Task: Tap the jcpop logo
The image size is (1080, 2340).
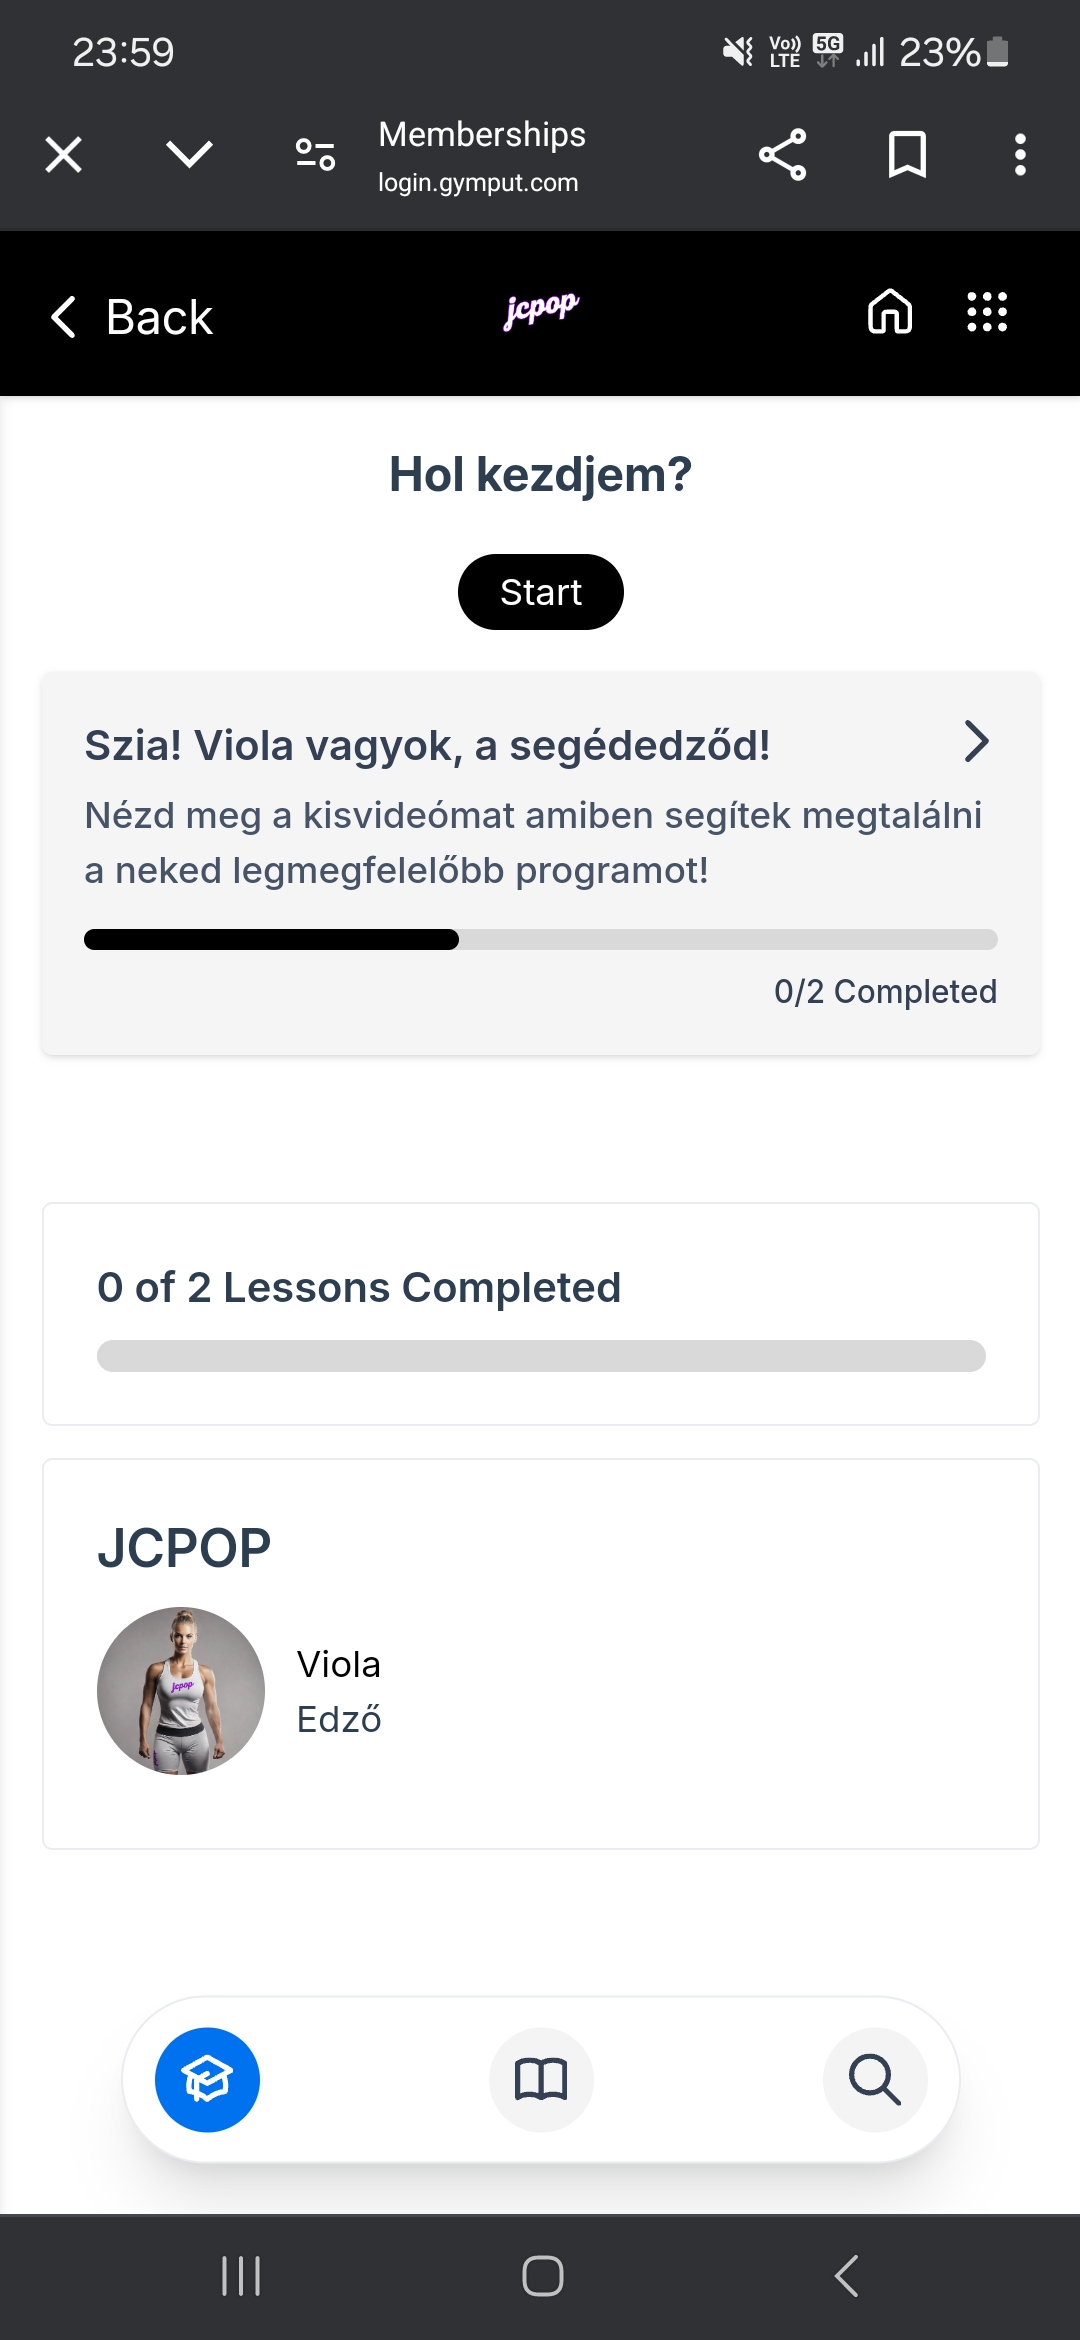Action: (541, 309)
